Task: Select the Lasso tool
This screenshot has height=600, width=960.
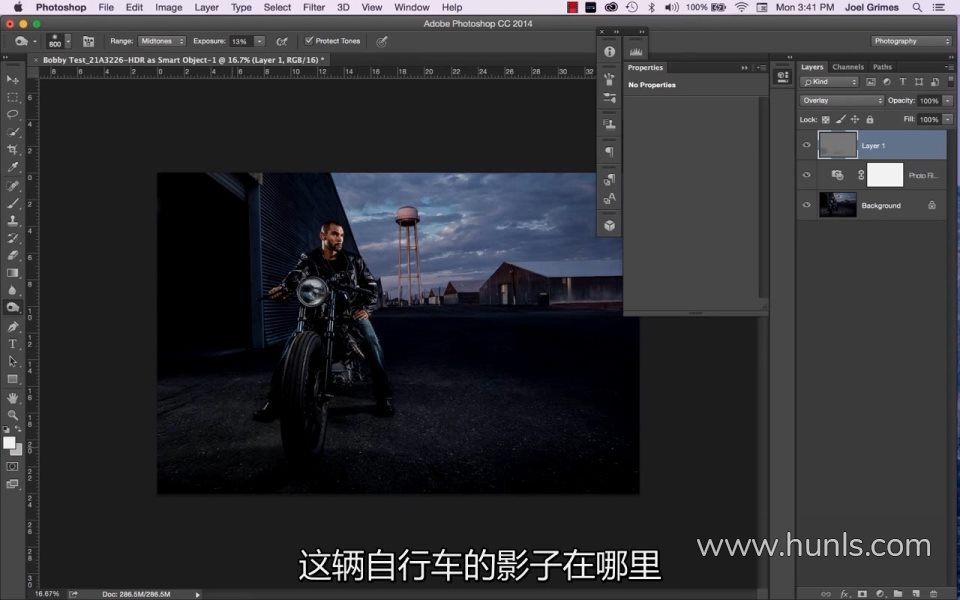Action: click(12, 114)
